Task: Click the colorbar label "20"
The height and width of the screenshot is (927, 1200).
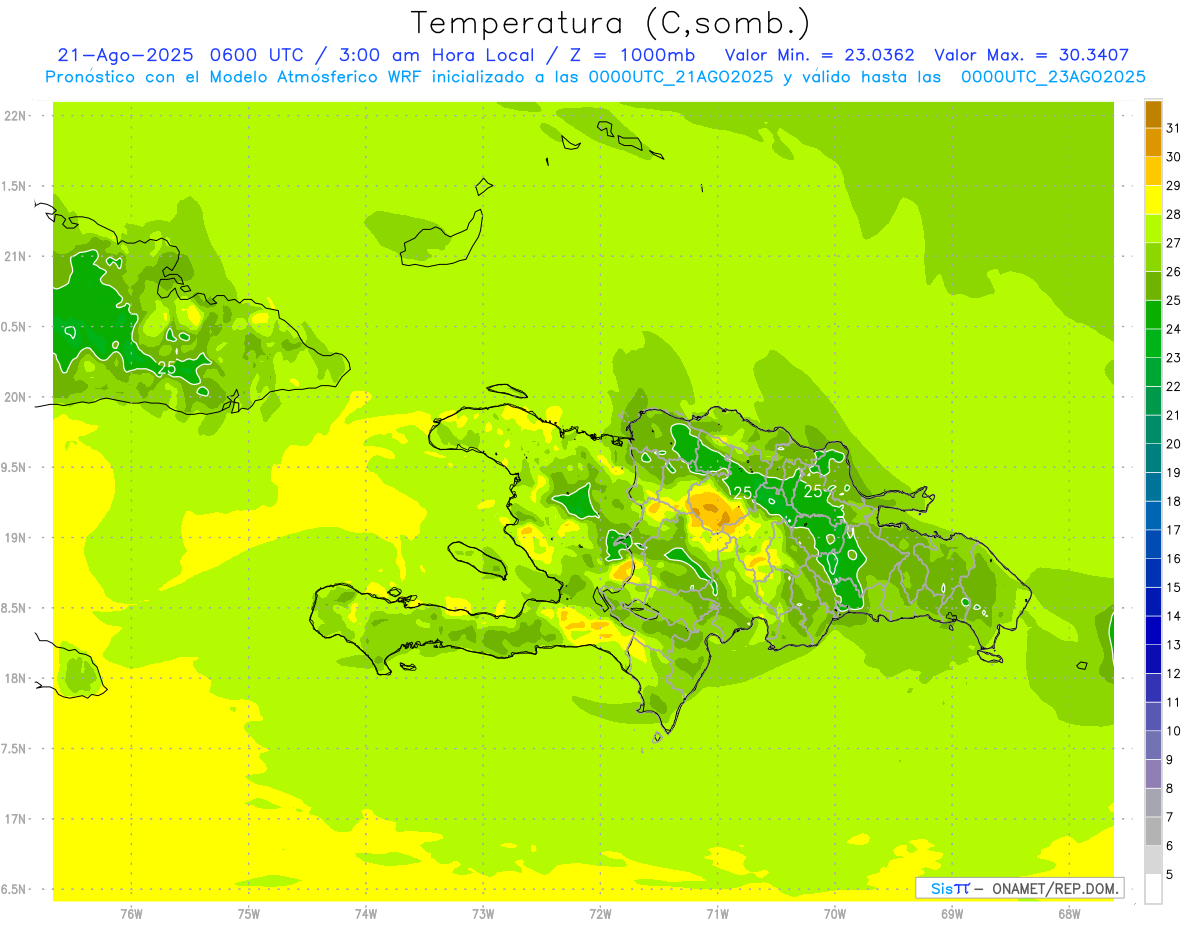Action: point(1173,444)
